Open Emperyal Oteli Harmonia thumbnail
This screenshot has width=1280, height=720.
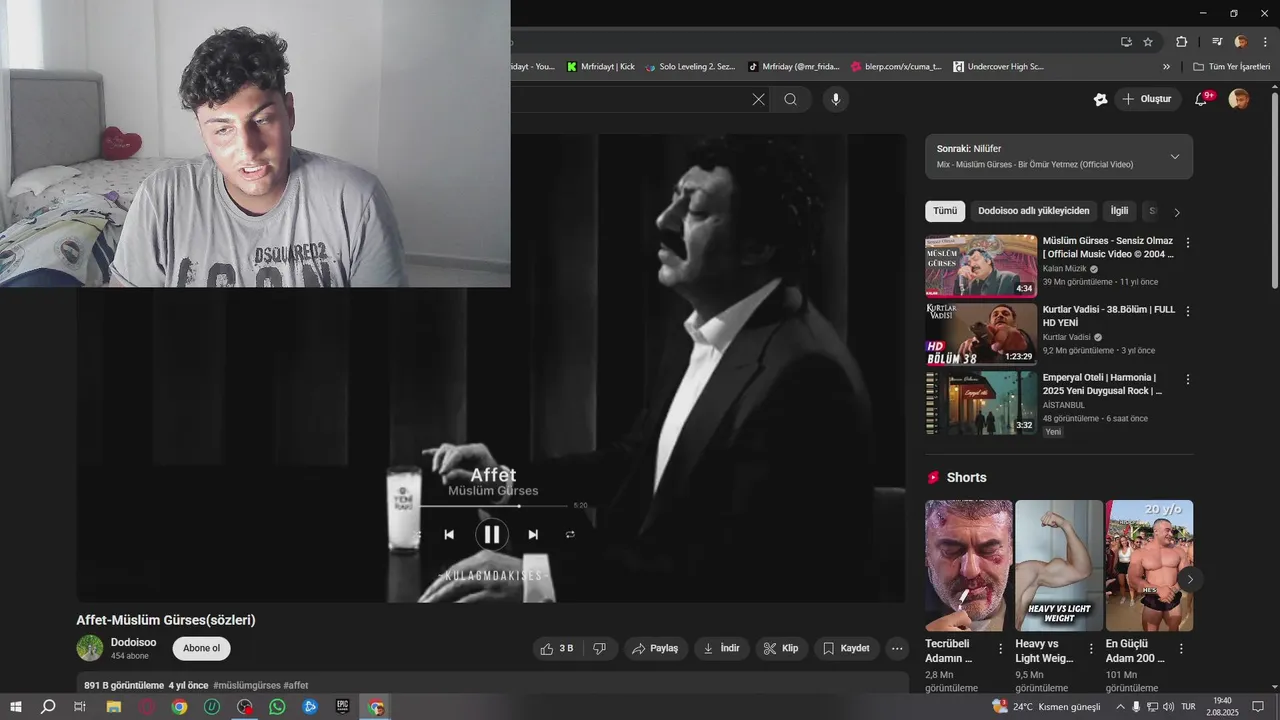(981, 402)
